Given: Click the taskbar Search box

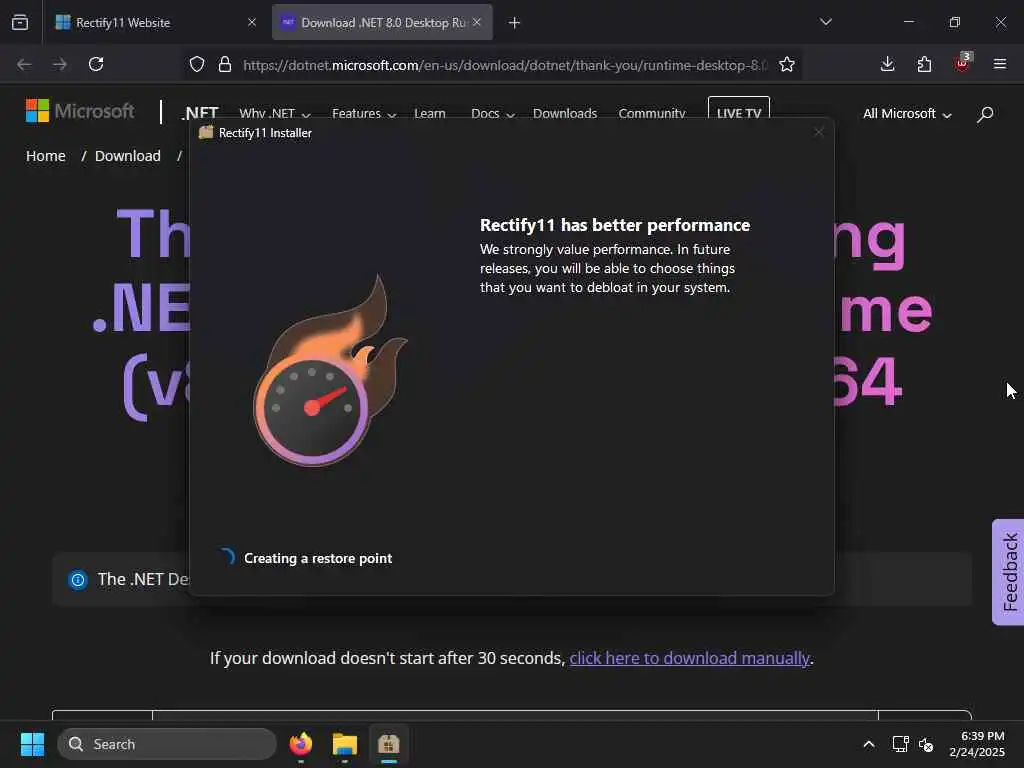Looking at the screenshot, I should pyautogui.click(x=167, y=744).
